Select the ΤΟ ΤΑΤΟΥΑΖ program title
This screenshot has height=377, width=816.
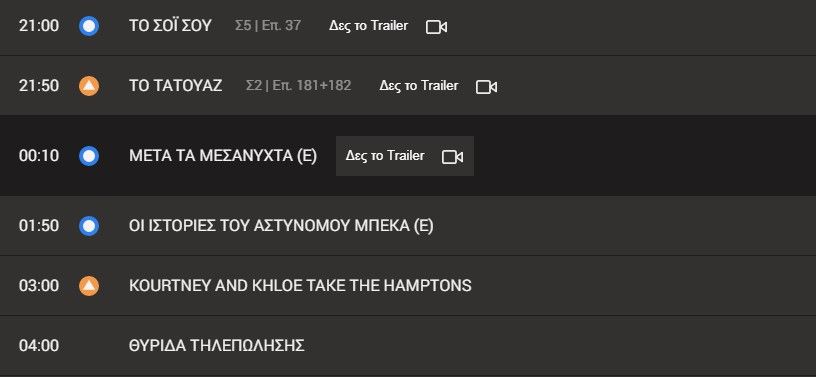175,85
